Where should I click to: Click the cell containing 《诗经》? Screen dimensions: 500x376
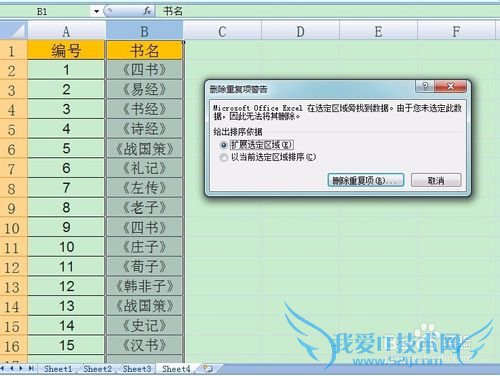(144, 129)
